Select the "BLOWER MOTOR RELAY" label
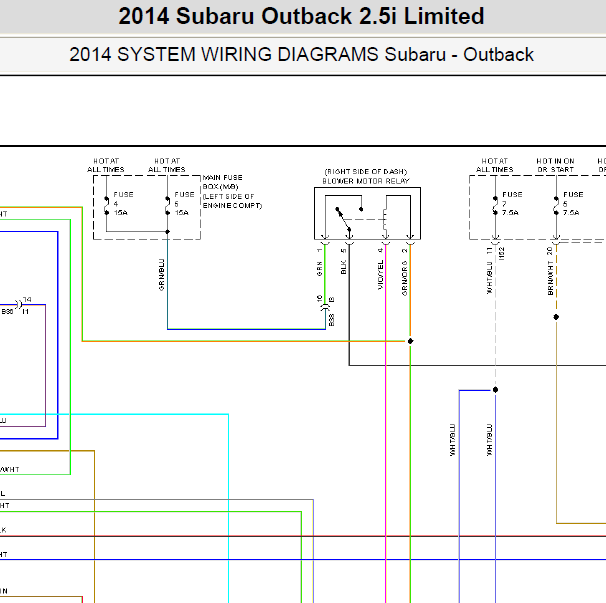The width and height of the screenshot is (606, 603). tap(366, 181)
